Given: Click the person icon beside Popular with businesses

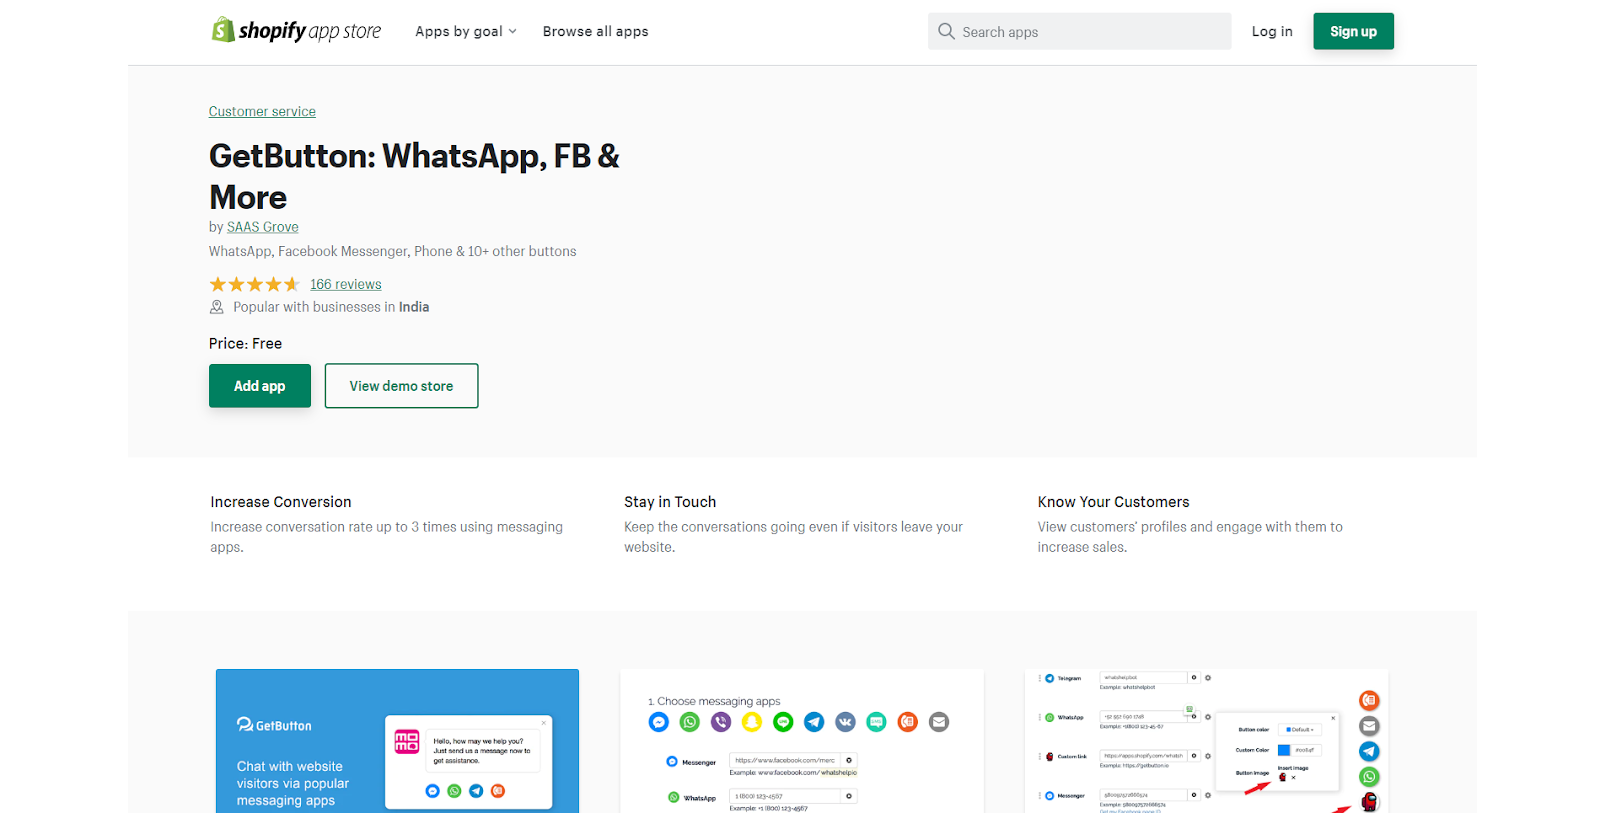Looking at the screenshot, I should pyautogui.click(x=216, y=307).
